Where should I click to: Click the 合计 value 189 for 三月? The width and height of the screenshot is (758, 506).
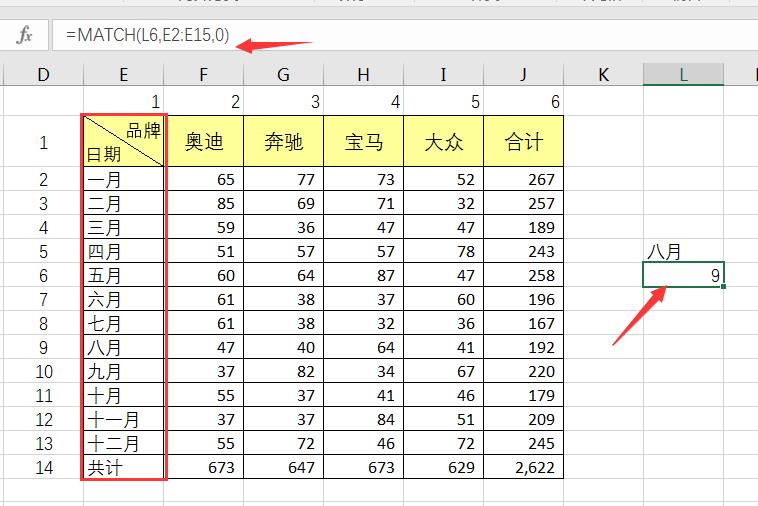click(524, 227)
